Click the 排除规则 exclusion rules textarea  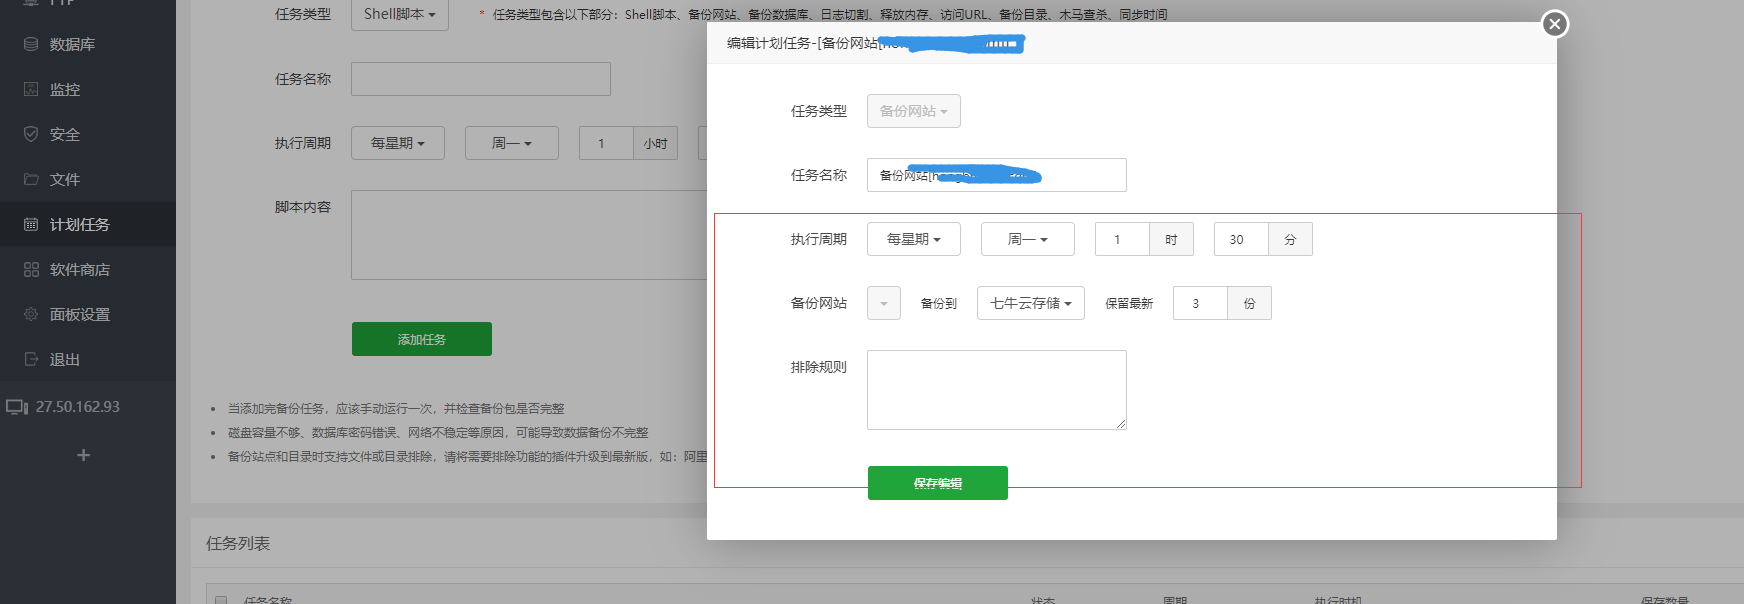tap(997, 390)
